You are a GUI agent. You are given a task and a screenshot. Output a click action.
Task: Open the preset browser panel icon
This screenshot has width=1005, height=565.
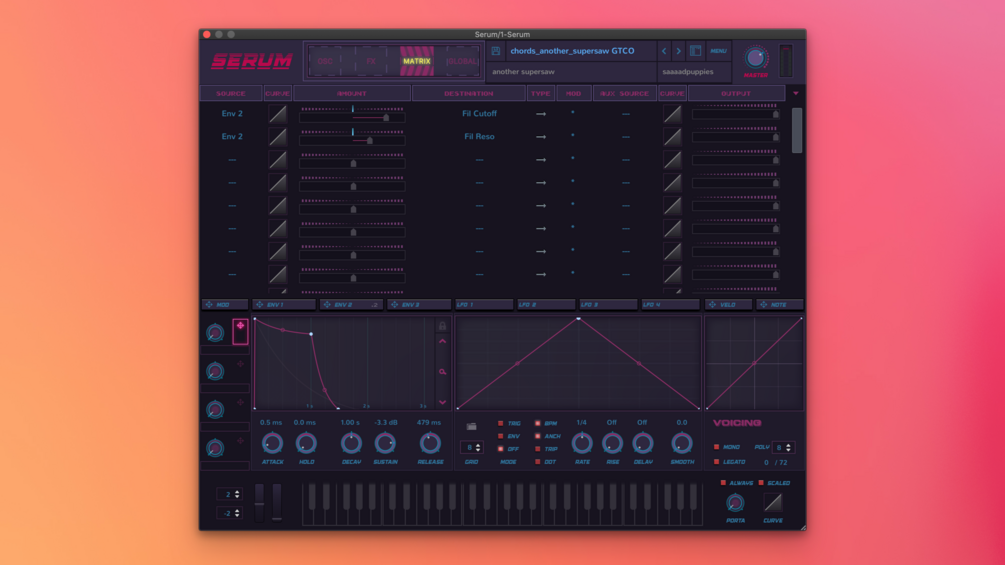(x=695, y=51)
